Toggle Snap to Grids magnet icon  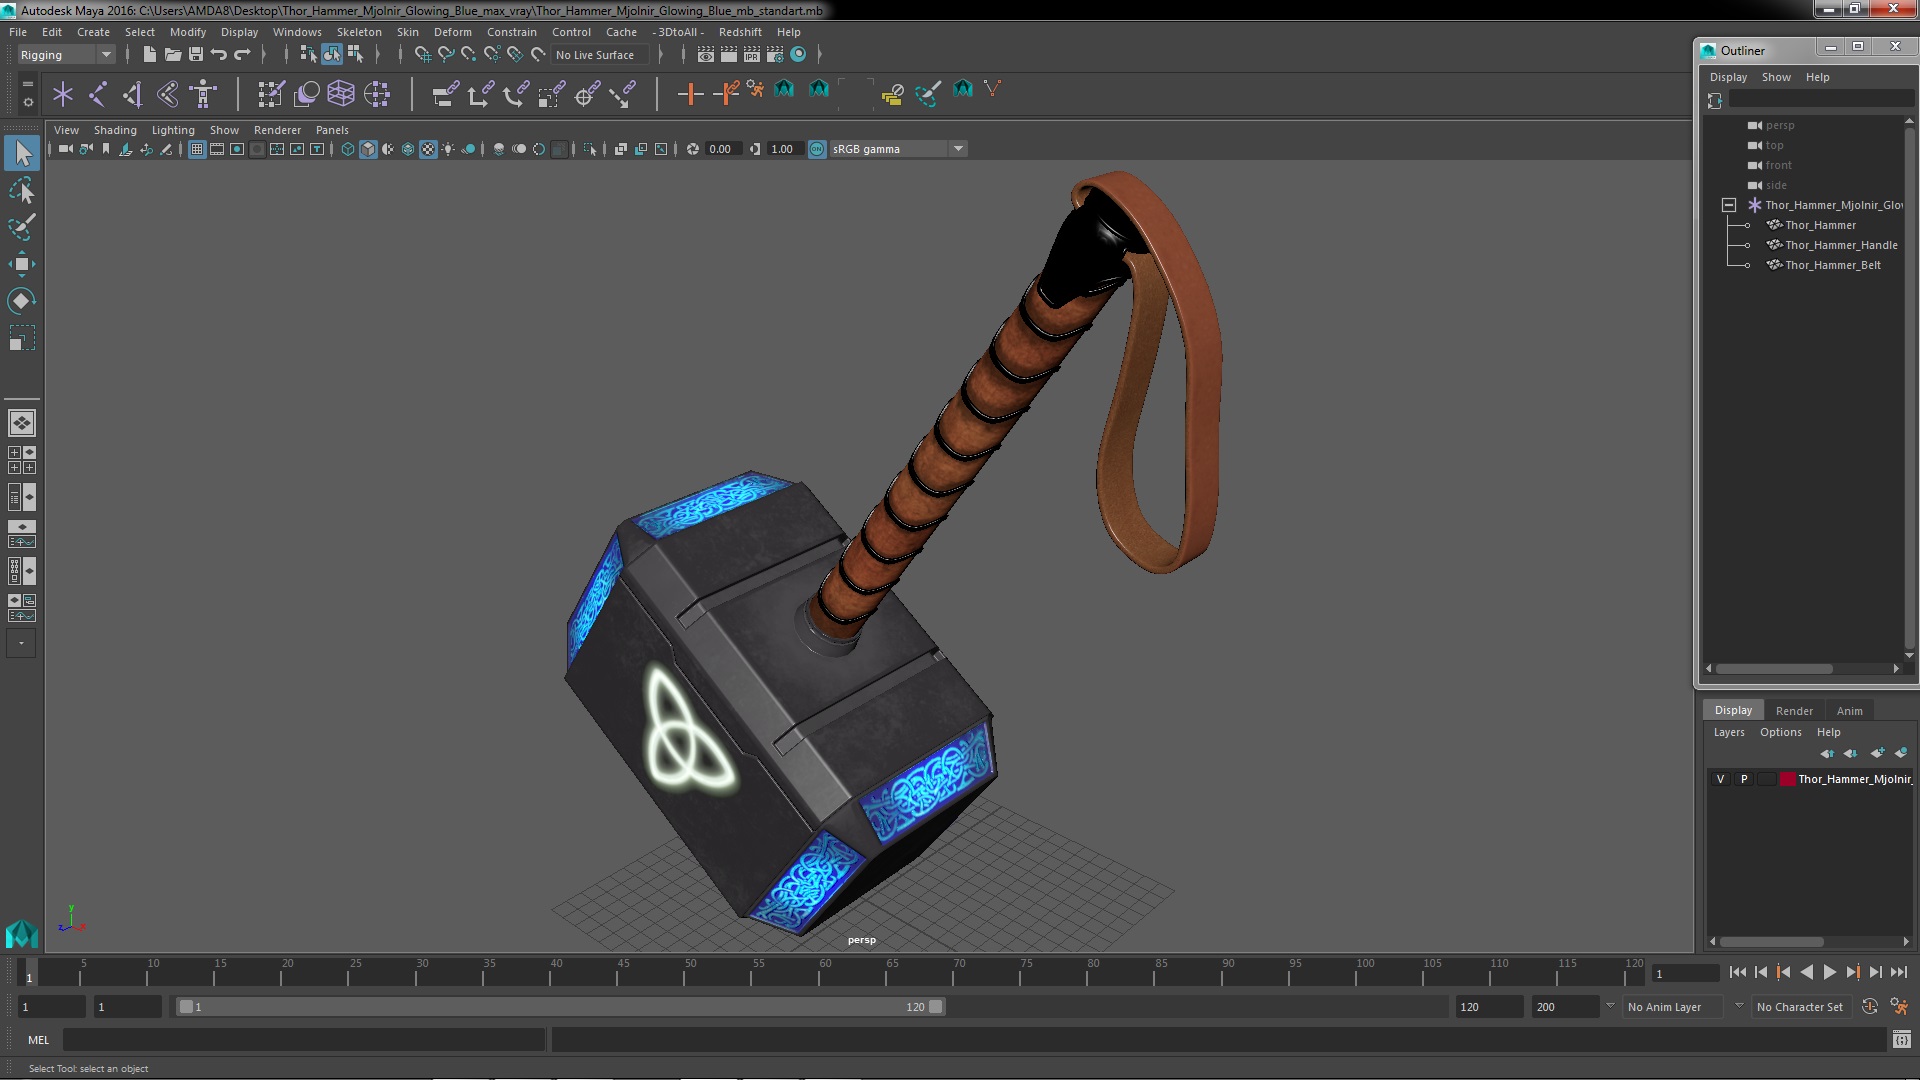click(422, 54)
